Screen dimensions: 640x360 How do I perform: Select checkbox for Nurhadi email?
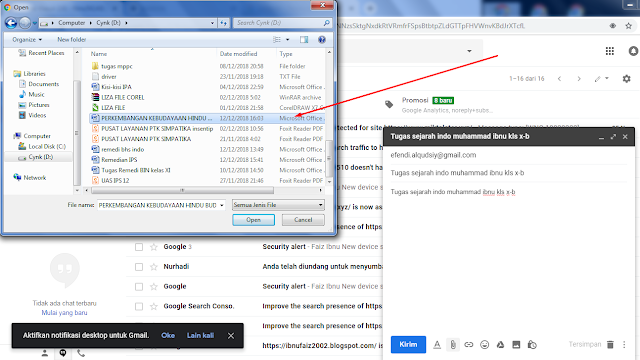tap(139, 267)
